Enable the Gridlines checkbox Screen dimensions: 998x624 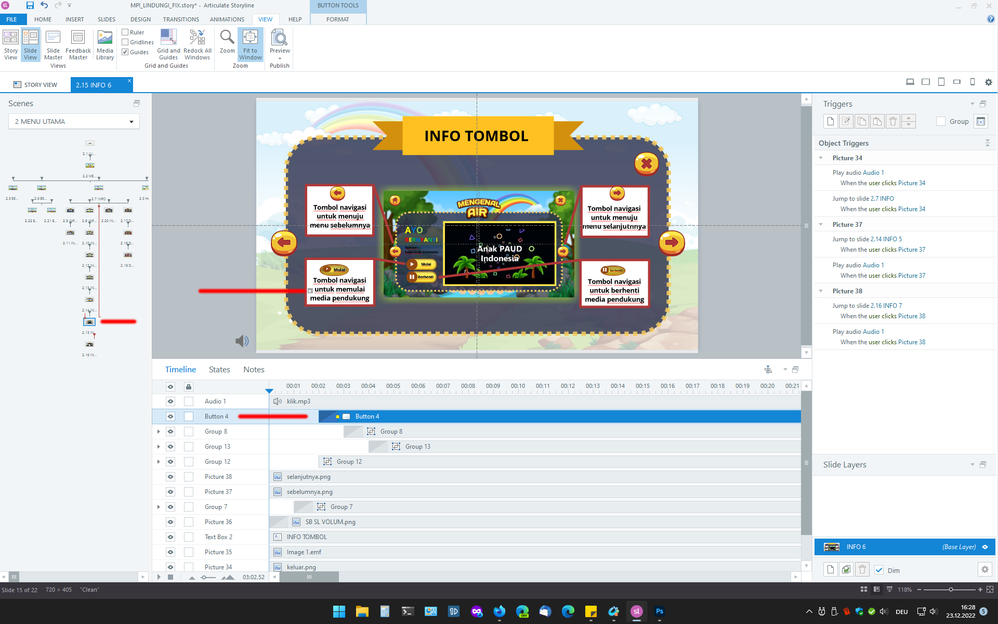coord(125,42)
